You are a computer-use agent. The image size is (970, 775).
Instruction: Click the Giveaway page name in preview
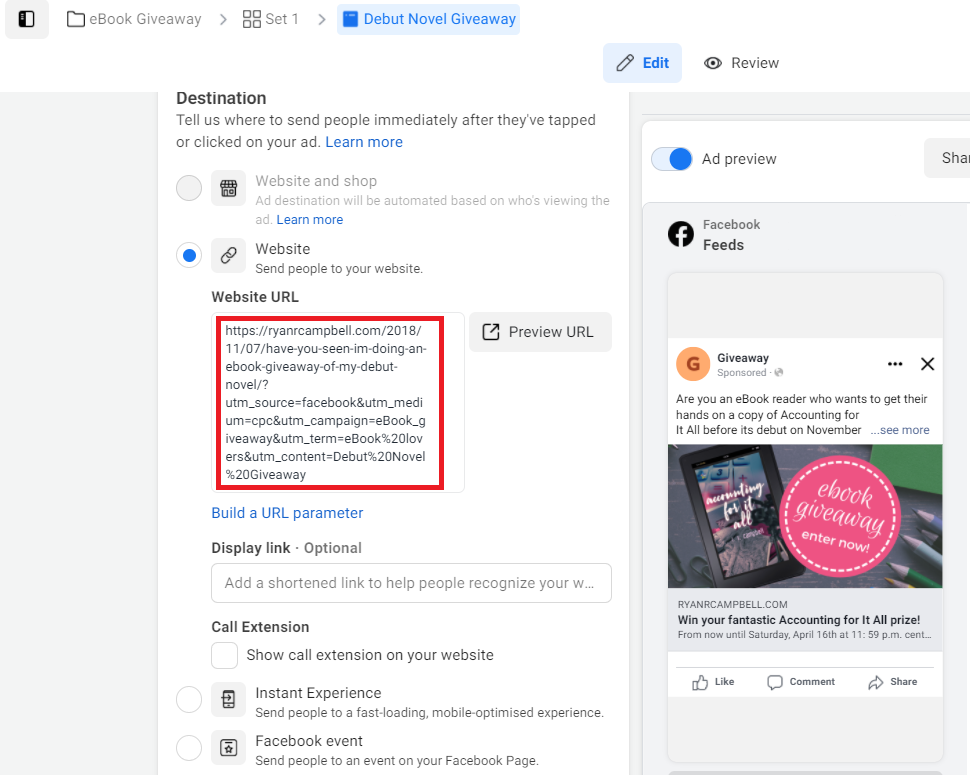tap(743, 358)
